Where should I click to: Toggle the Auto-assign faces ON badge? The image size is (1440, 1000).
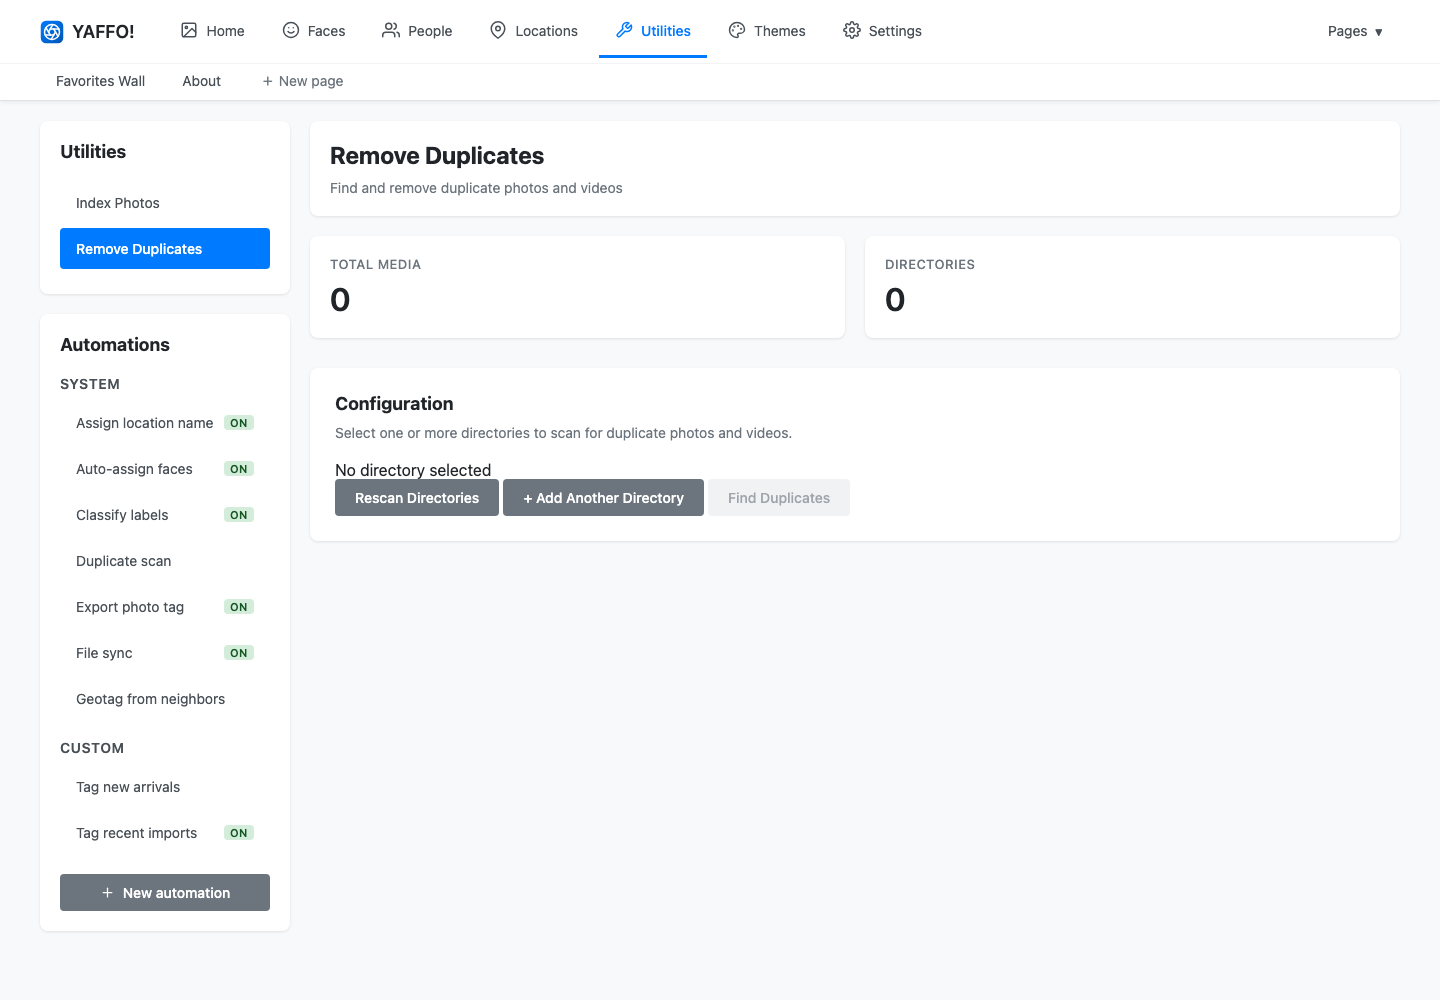pyautogui.click(x=239, y=469)
